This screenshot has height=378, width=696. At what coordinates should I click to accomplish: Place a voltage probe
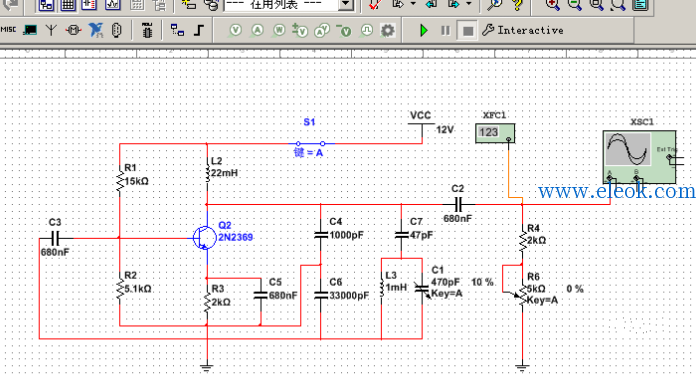[235, 30]
